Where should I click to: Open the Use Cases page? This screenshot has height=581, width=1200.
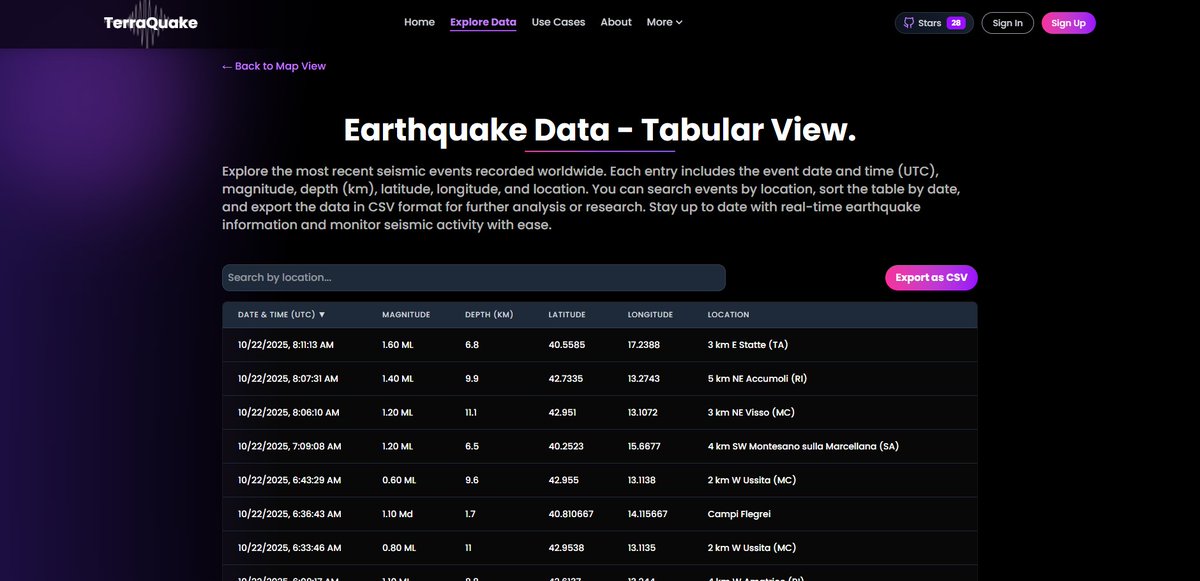click(558, 22)
